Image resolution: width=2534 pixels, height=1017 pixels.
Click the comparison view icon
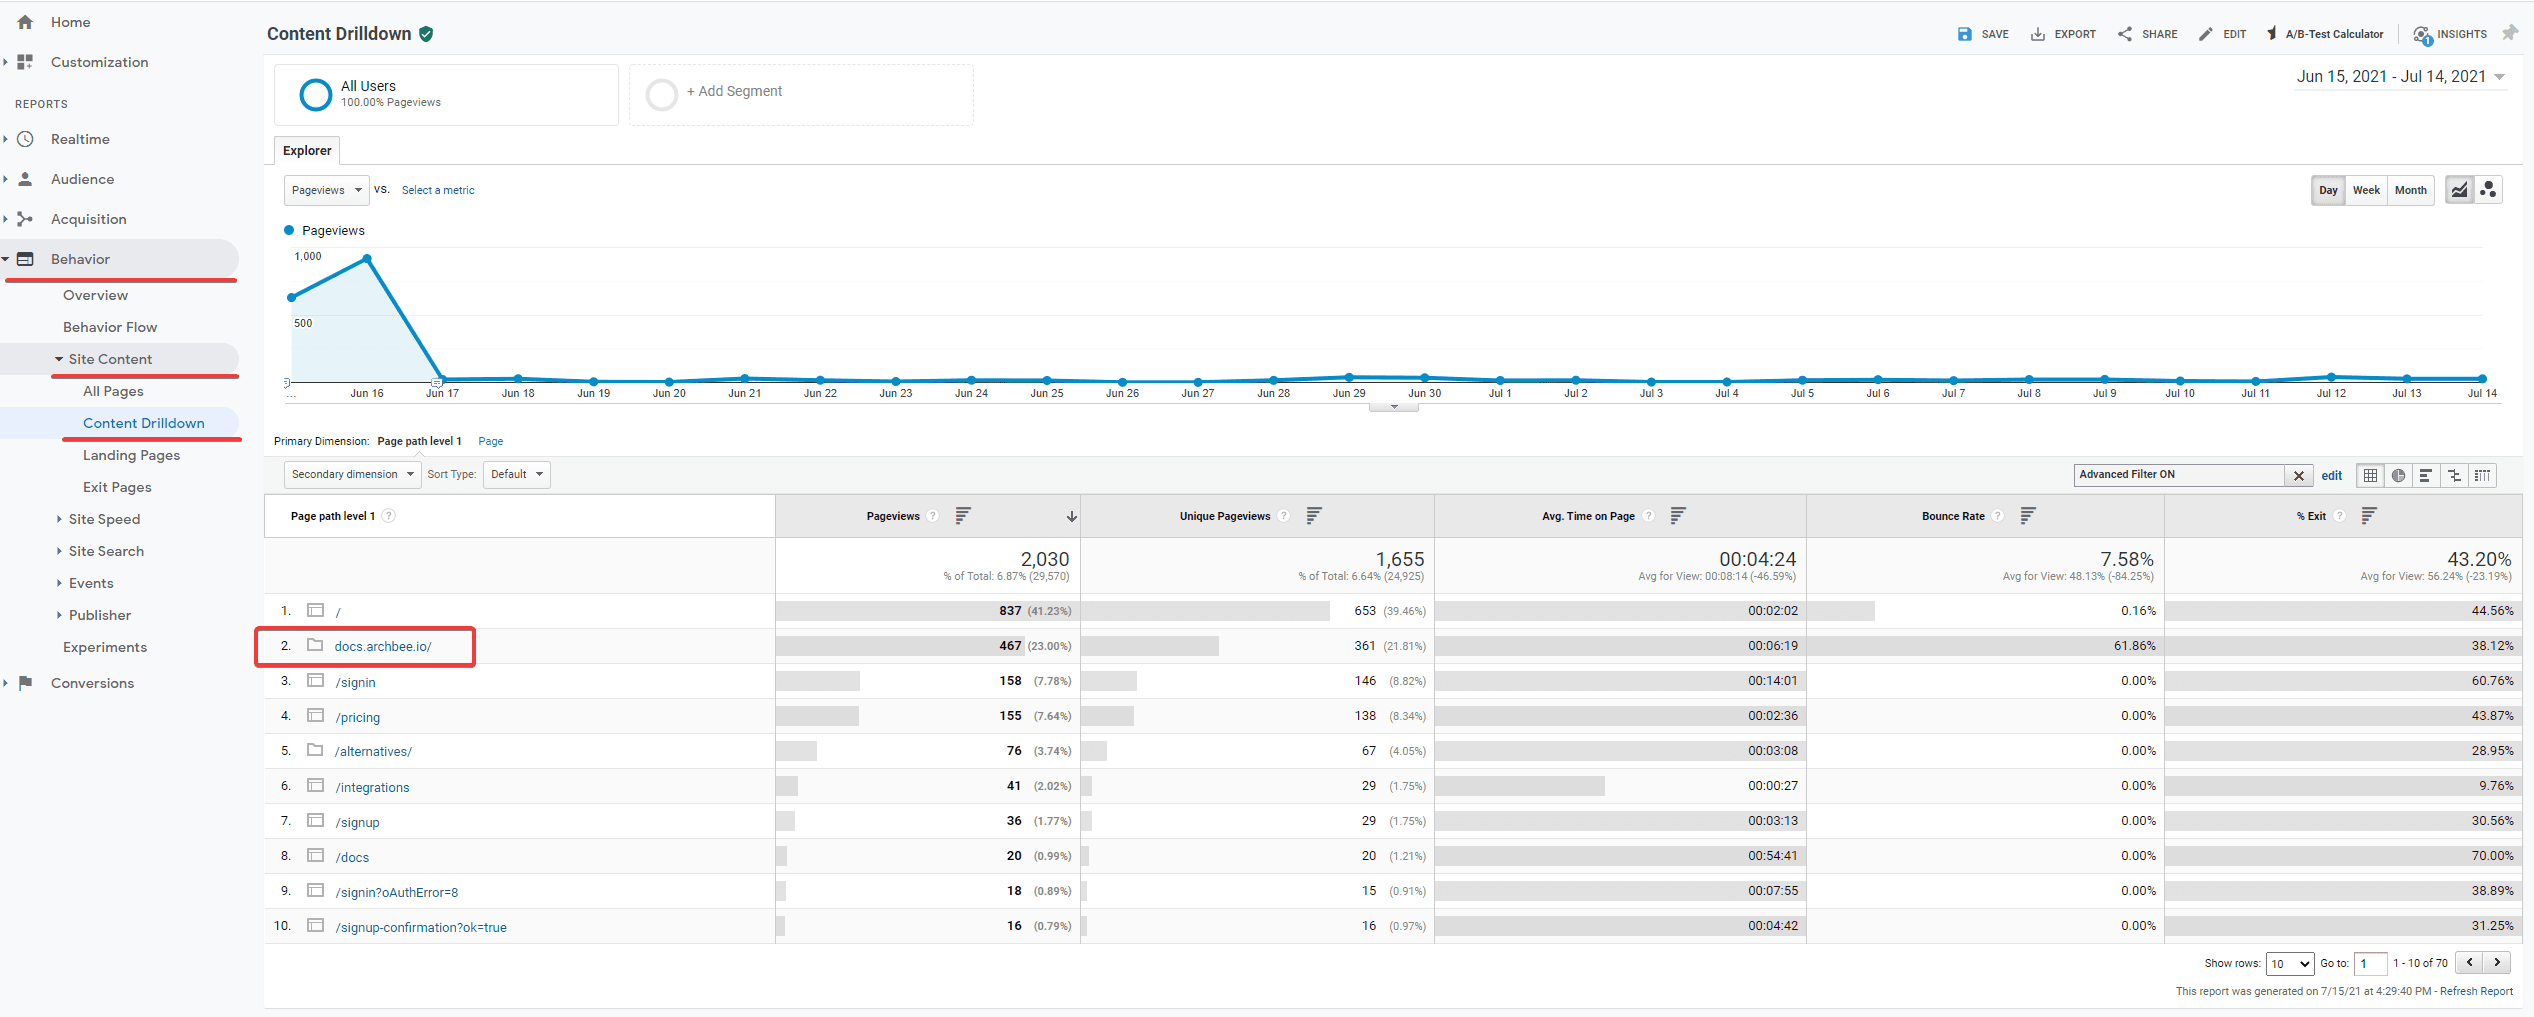2454,476
